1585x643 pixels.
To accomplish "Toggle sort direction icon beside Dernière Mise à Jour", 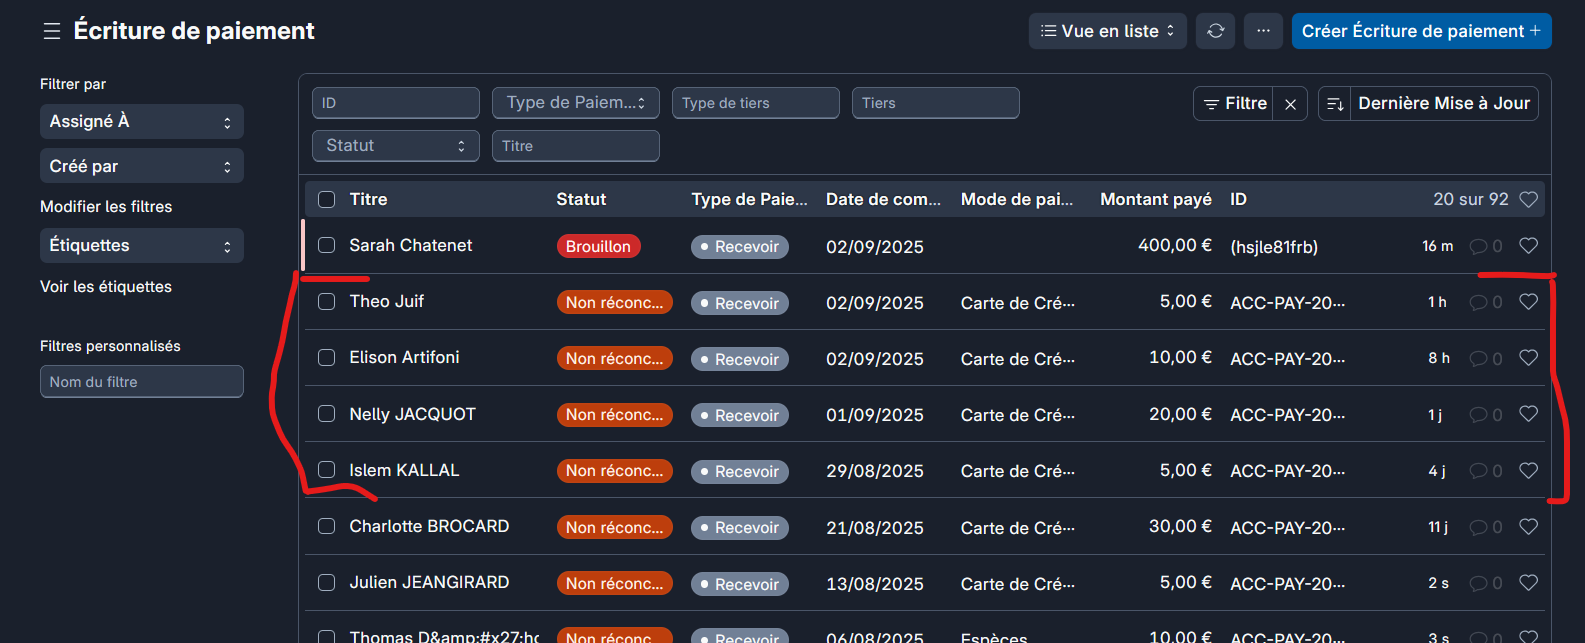I will (1334, 104).
